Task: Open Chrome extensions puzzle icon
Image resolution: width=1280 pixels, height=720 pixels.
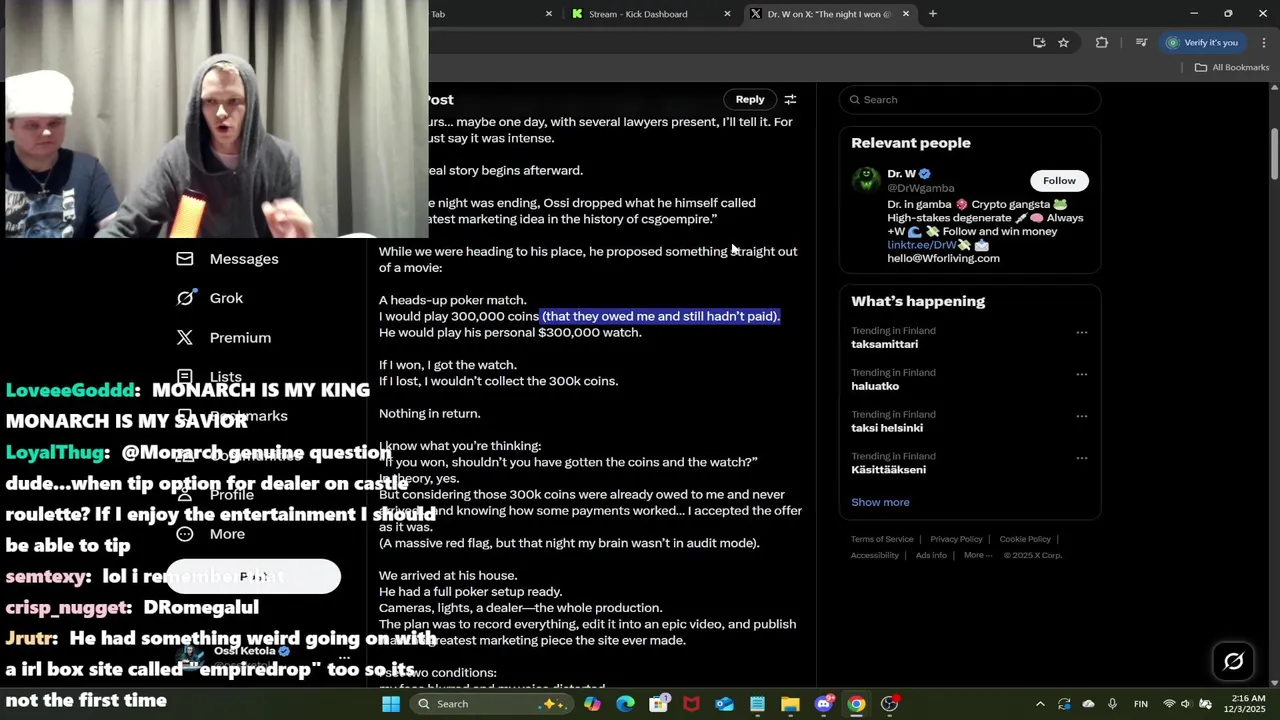Action: pyautogui.click(x=1102, y=42)
